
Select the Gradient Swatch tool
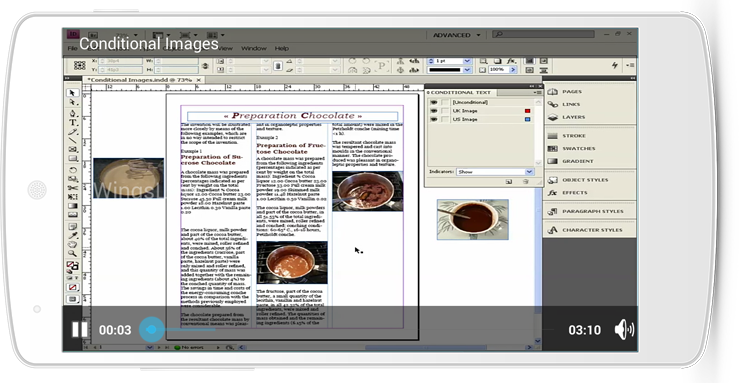[x=72, y=206]
